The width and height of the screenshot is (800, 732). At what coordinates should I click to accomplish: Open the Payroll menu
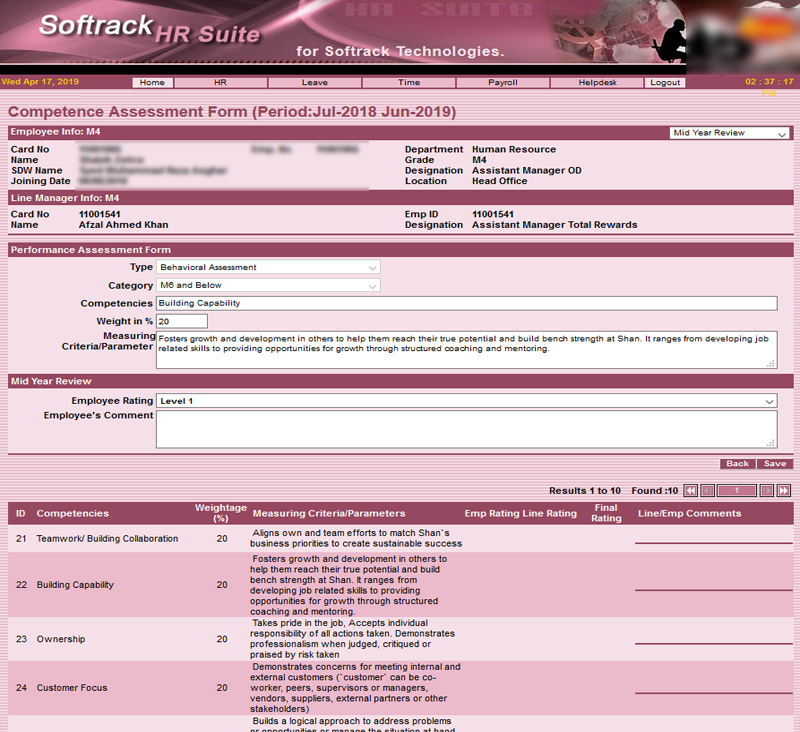[502, 83]
